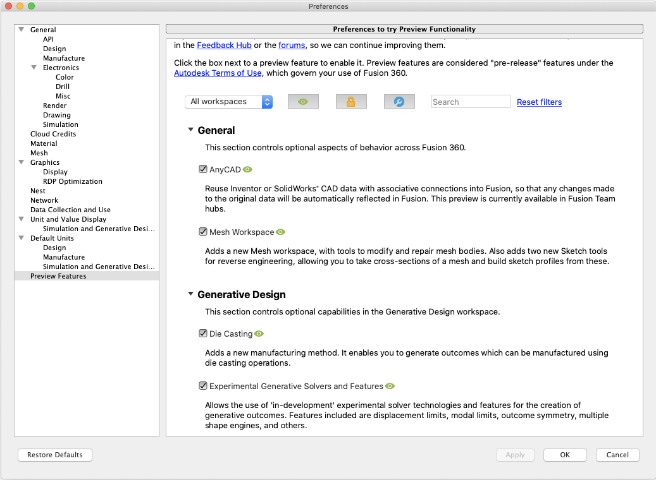
Task: Click the green eye filter button
Action: pos(303,102)
